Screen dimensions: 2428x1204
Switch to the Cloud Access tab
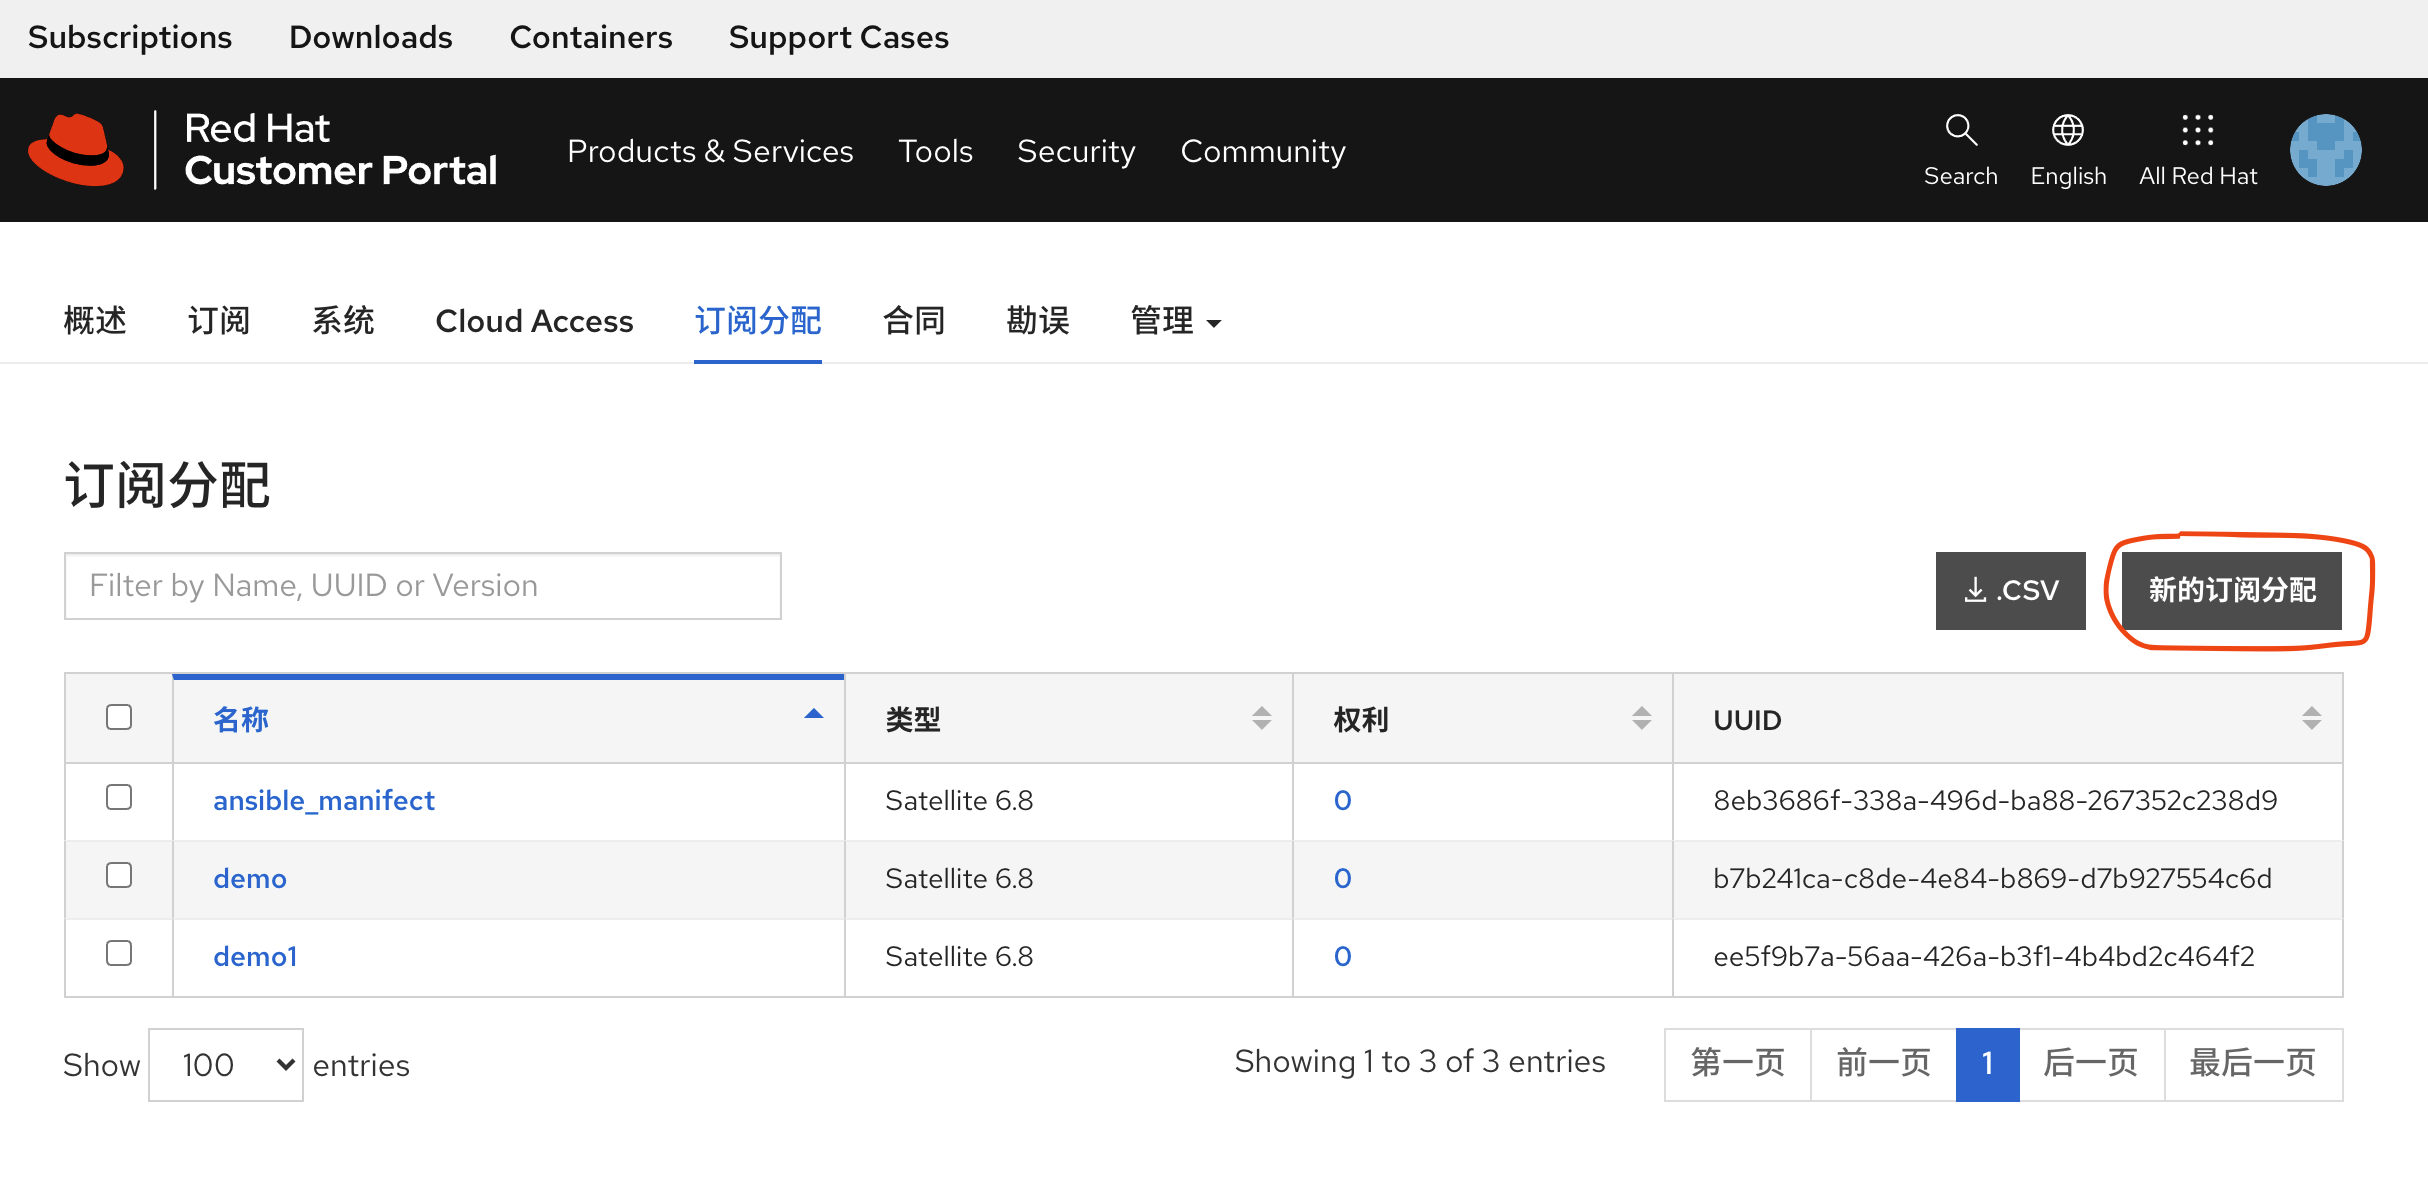point(534,321)
